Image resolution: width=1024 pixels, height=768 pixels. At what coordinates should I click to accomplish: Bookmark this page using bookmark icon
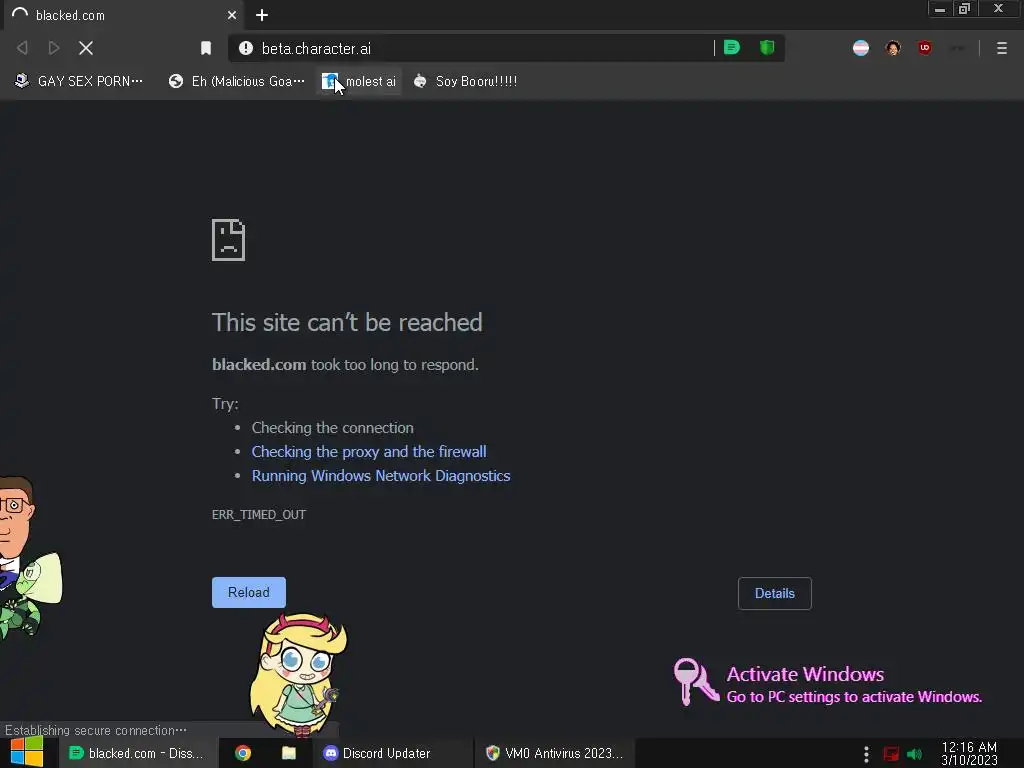pyautogui.click(x=206, y=48)
